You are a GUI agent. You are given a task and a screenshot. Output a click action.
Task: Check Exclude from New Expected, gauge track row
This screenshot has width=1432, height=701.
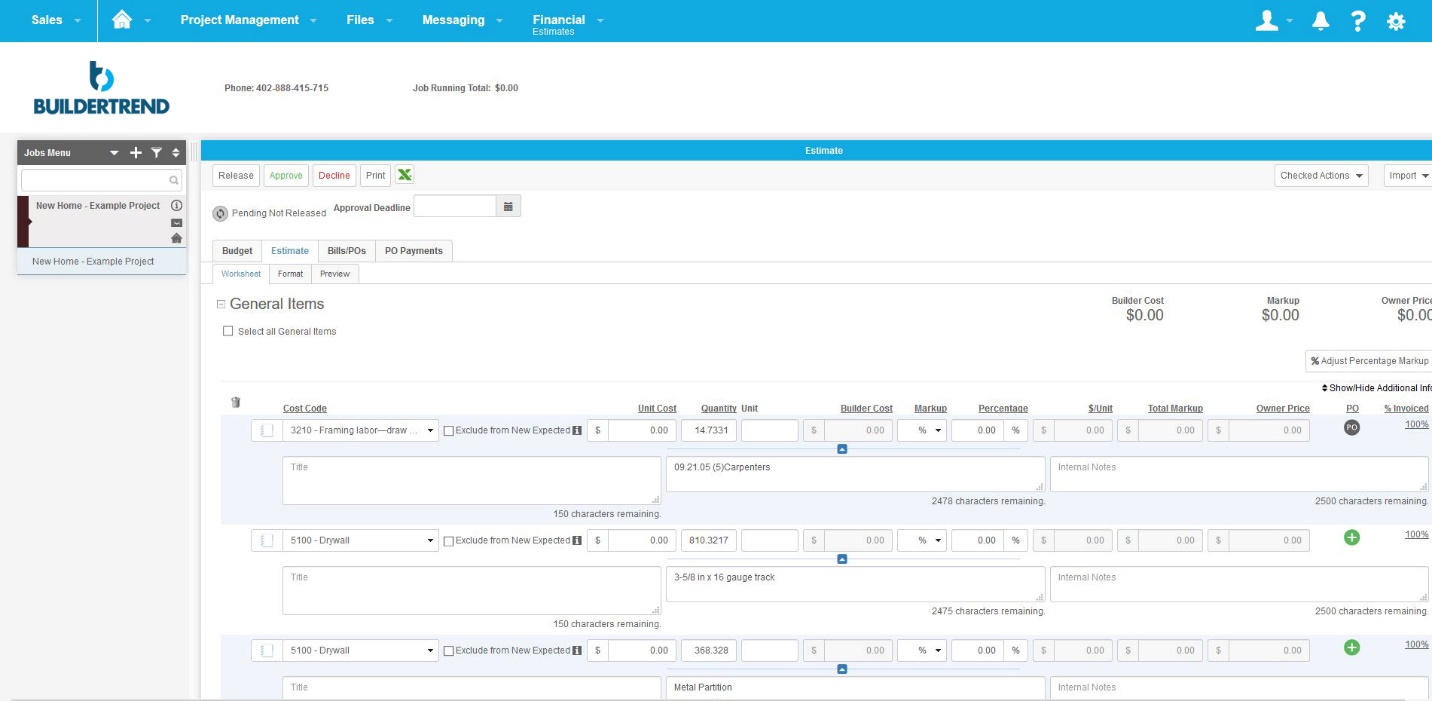pos(448,541)
